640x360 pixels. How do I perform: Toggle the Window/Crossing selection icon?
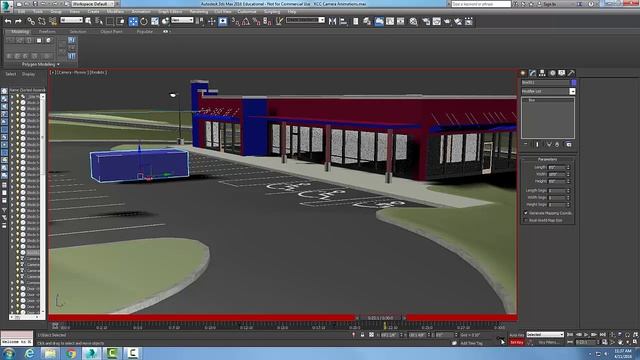(x=121, y=21)
